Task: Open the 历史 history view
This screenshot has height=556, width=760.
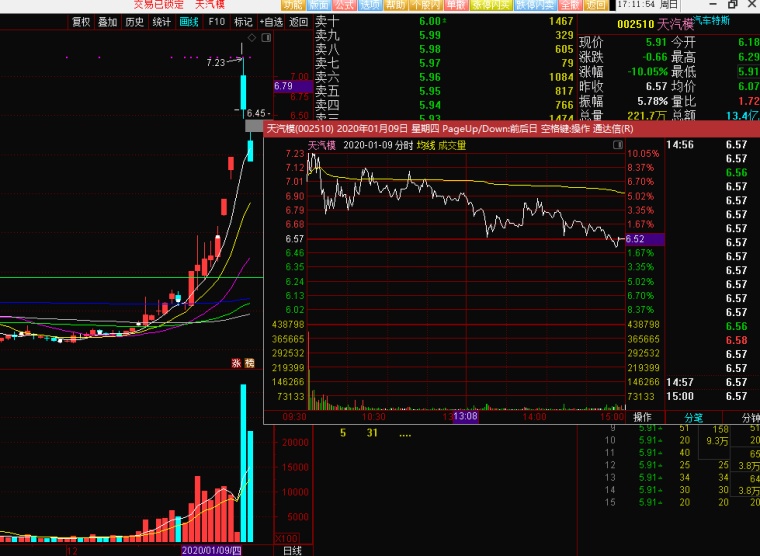Action: [x=135, y=22]
